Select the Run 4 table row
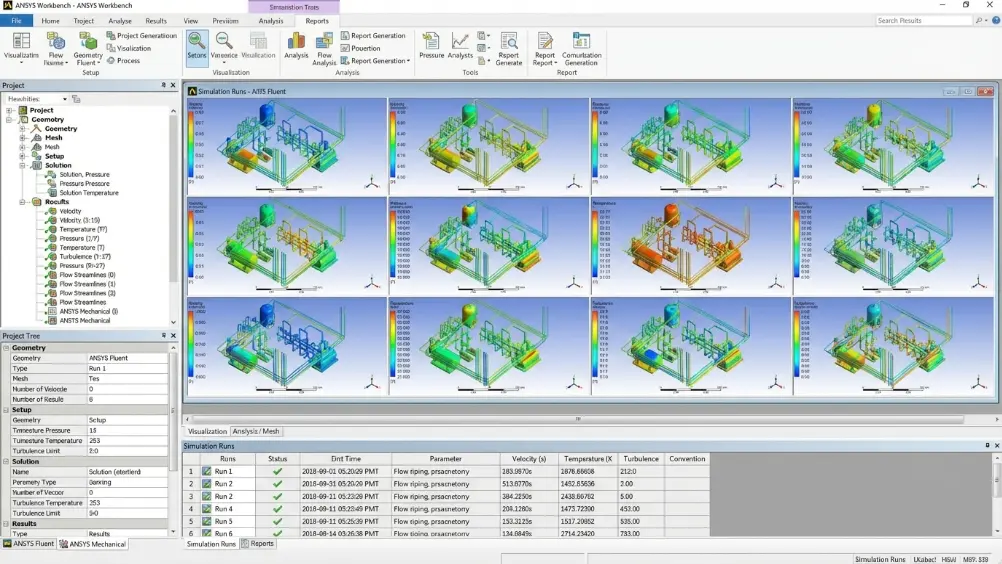 (x=446, y=509)
